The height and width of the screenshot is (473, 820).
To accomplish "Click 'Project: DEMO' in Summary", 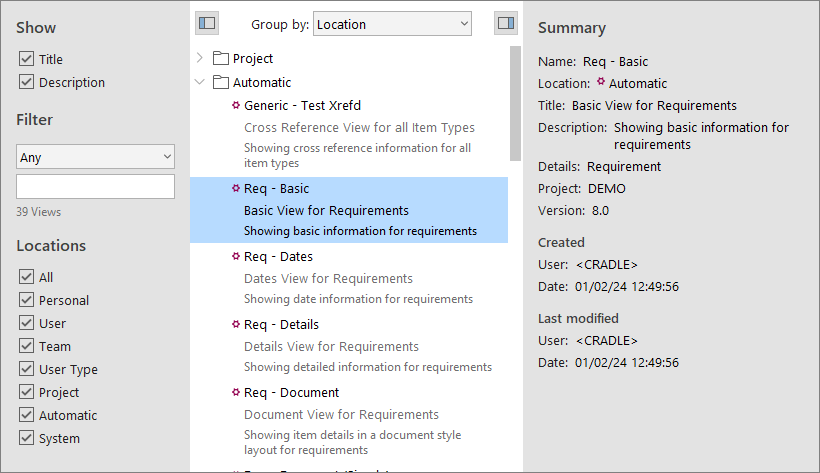I will [582, 188].
